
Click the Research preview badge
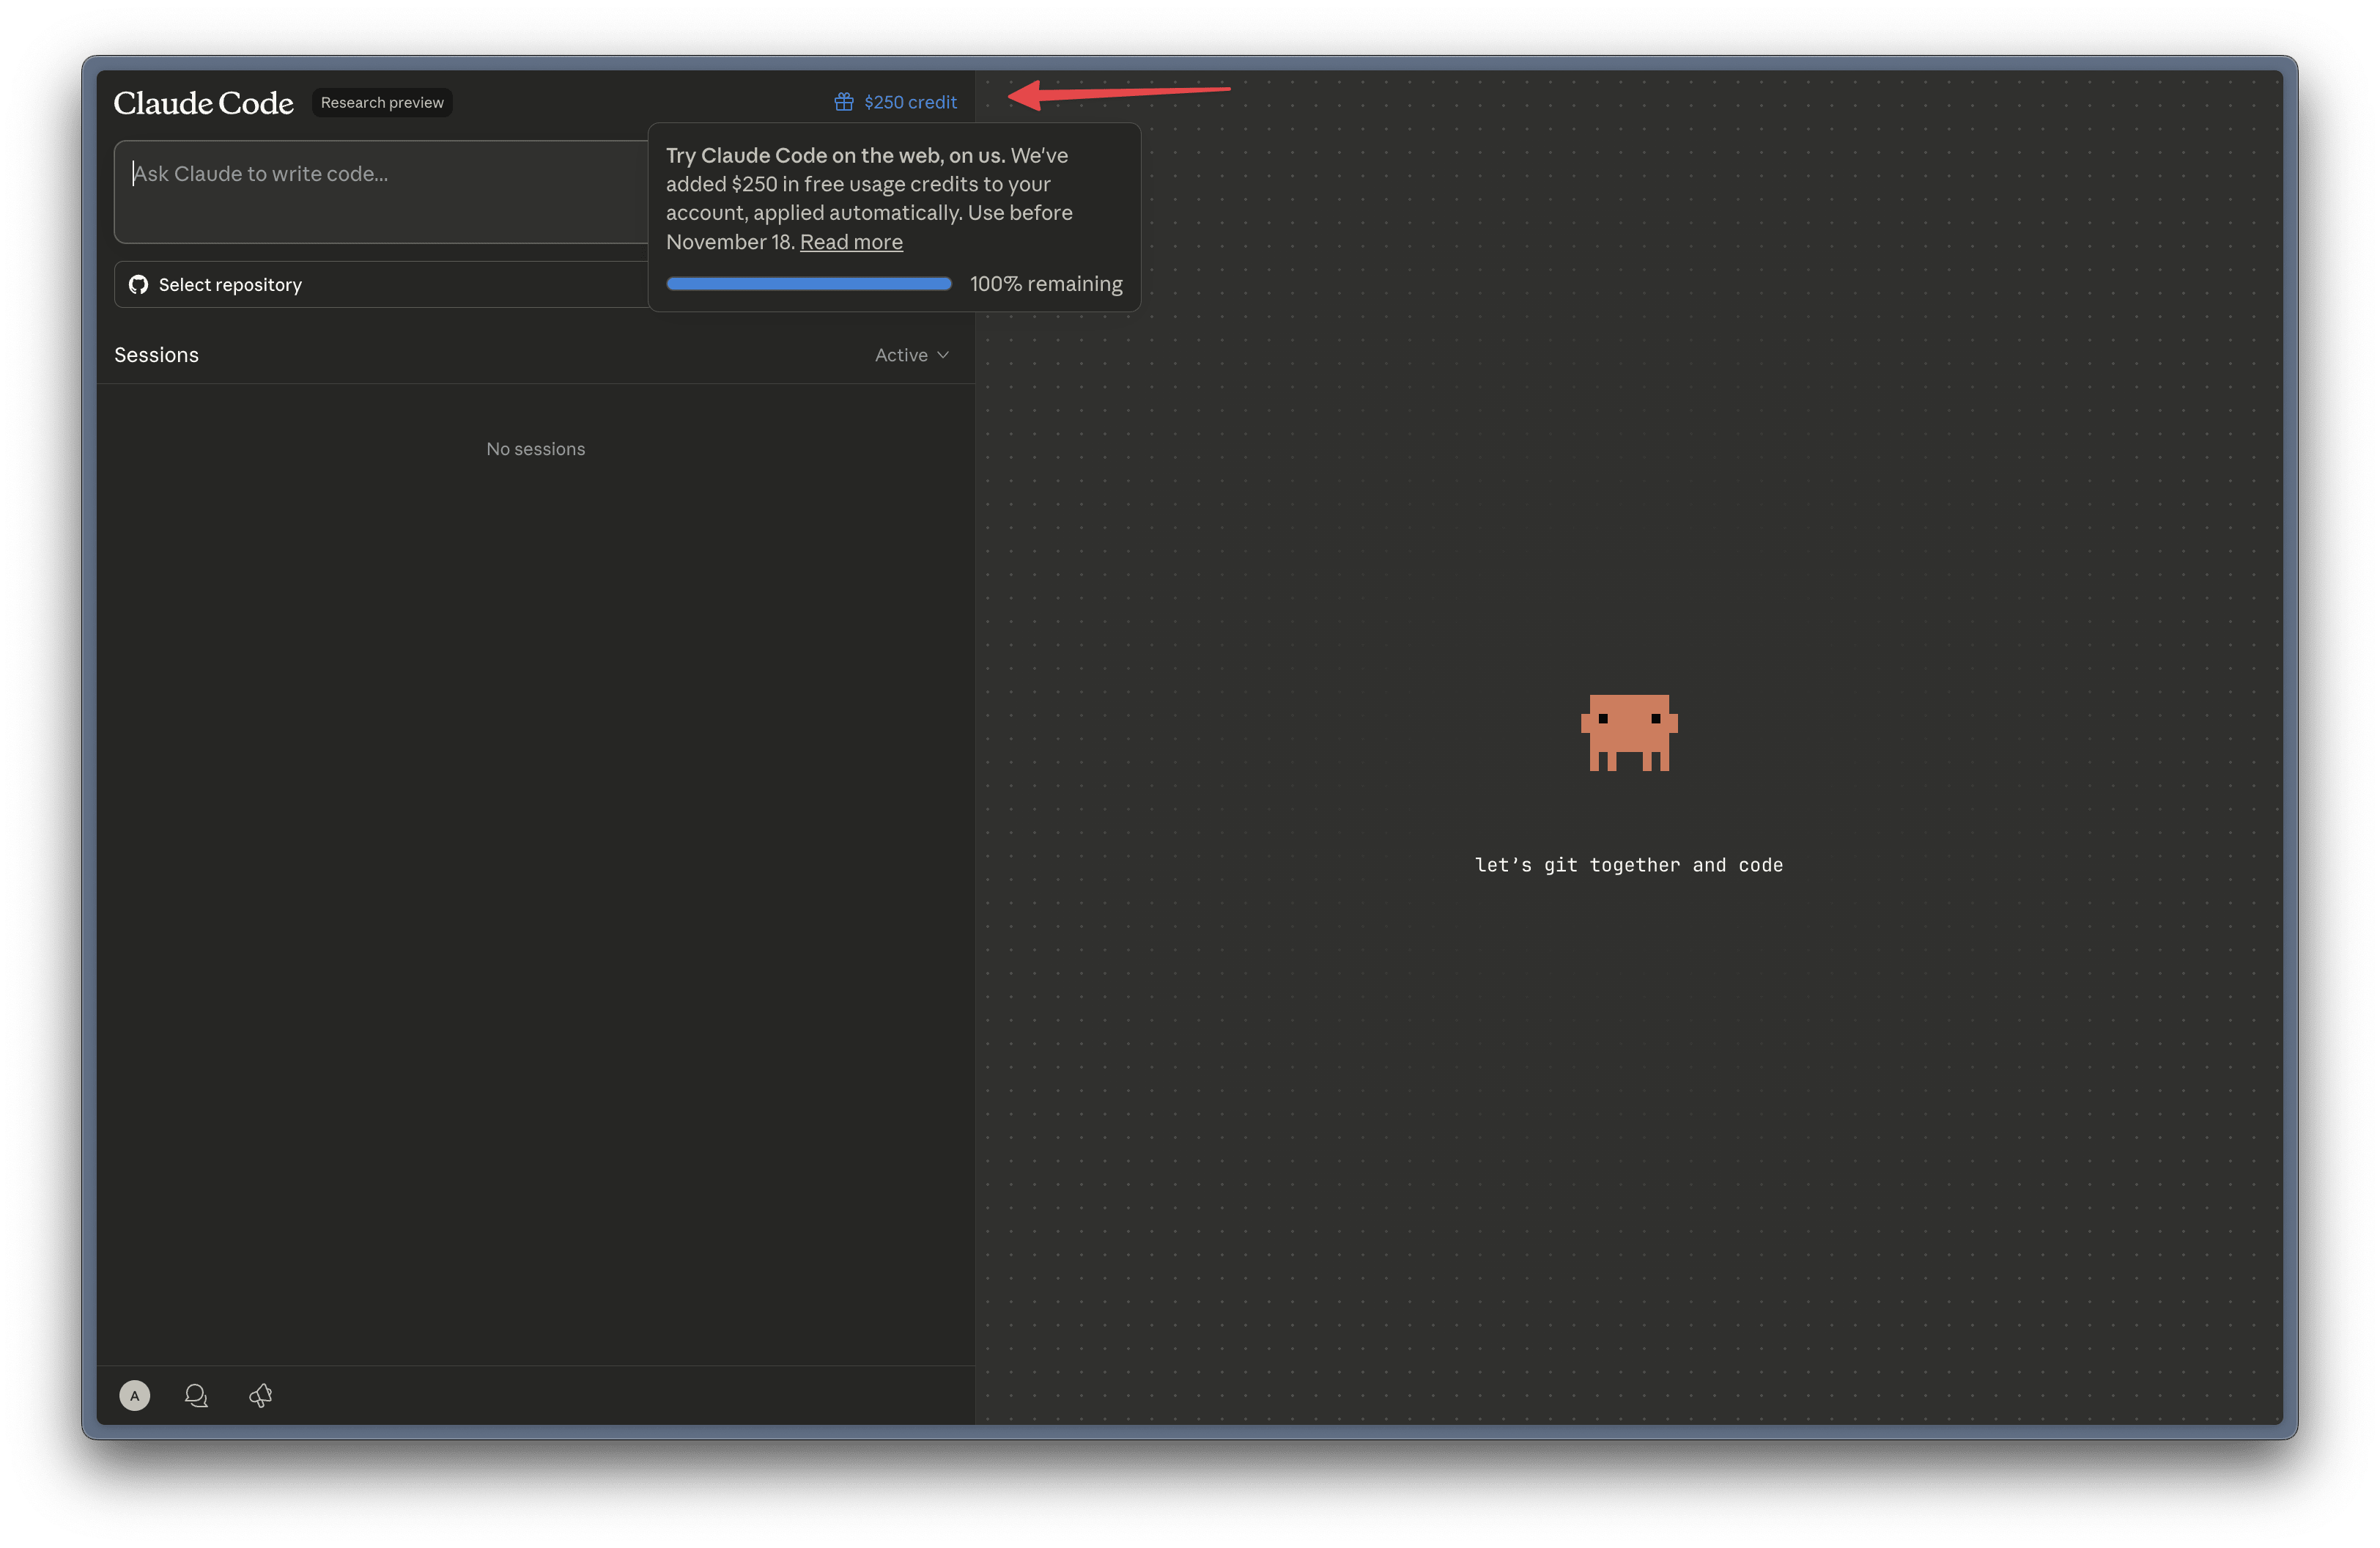pos(382,103)
